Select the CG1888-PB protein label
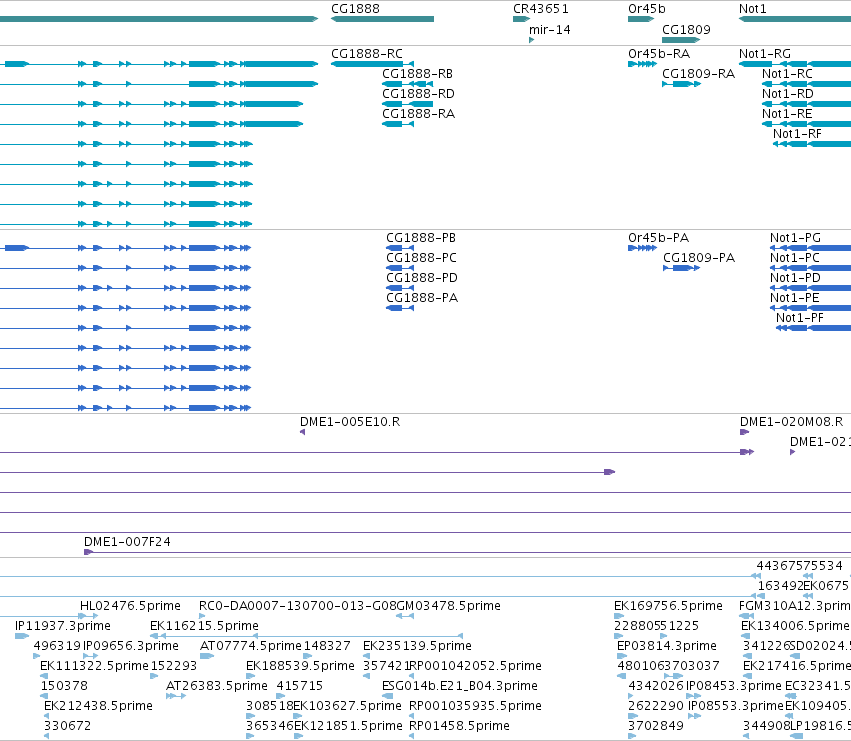 (421, 238)
